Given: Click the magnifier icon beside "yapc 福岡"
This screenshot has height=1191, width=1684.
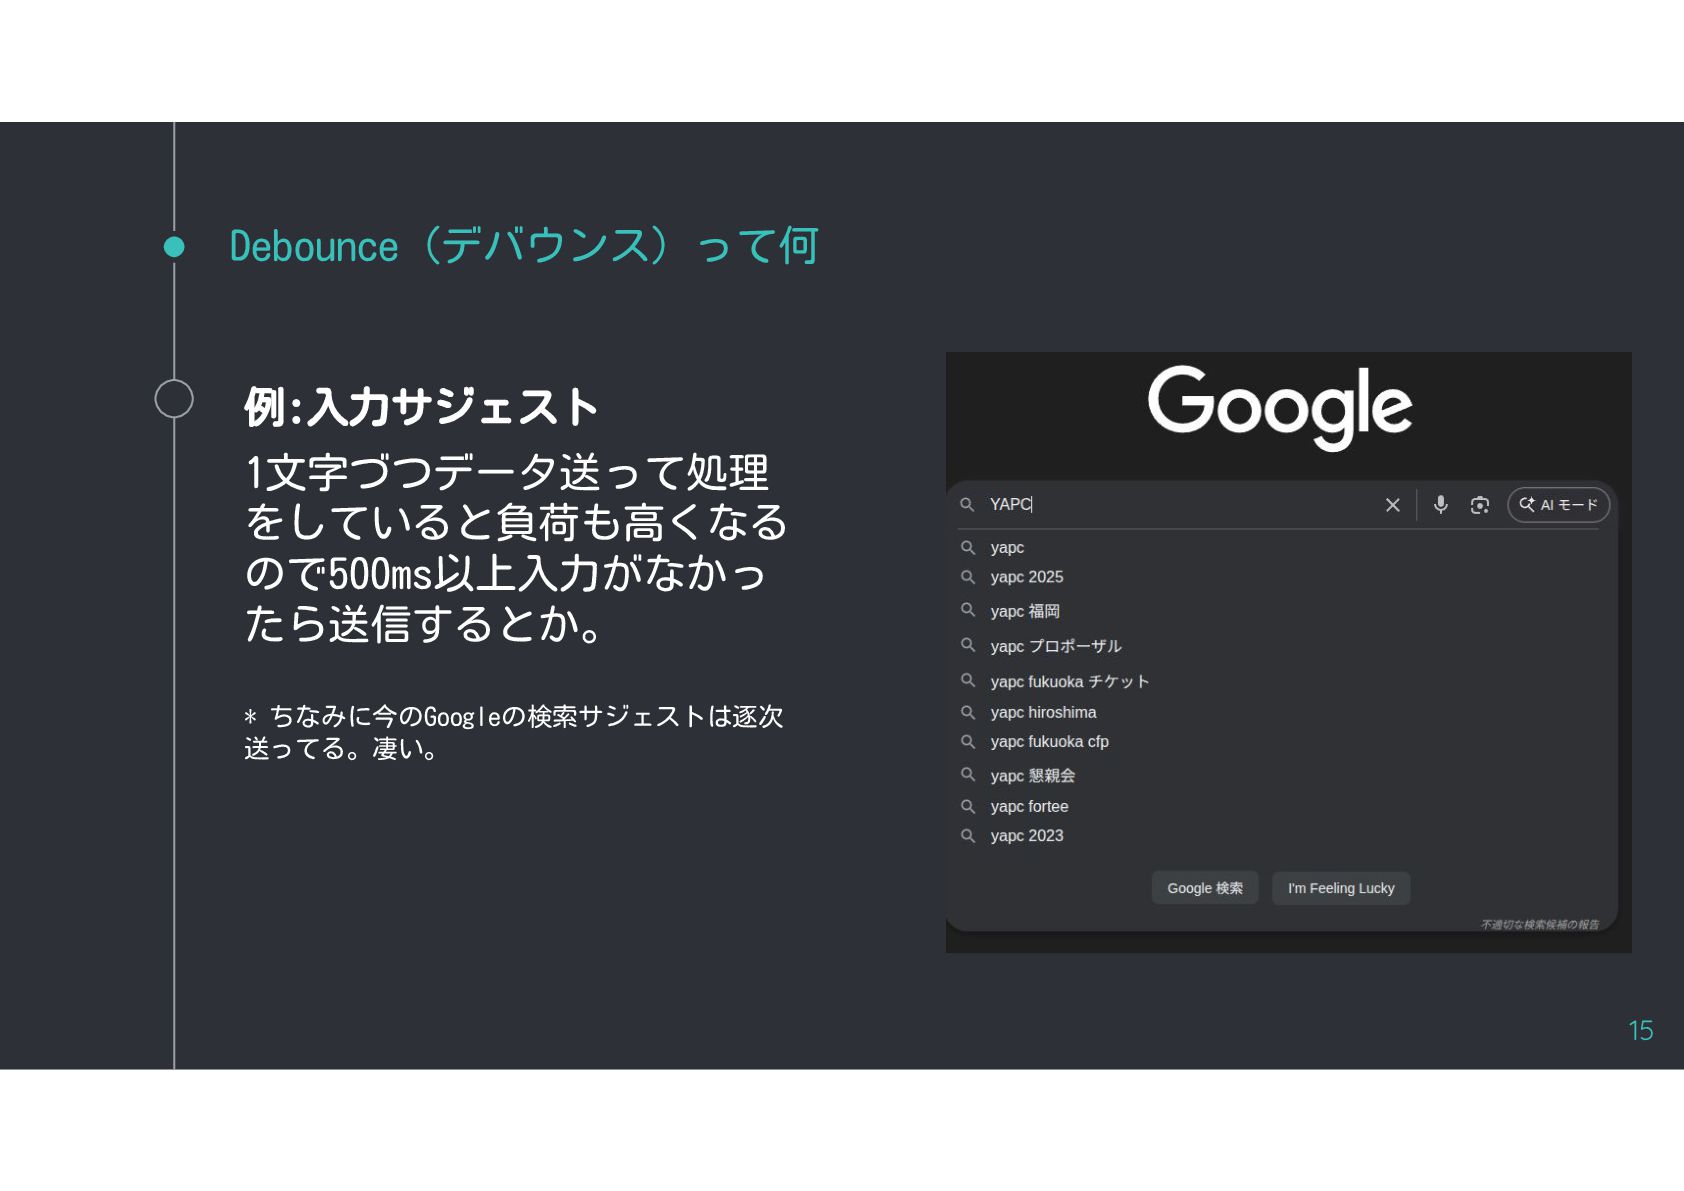Looking at the screenshot, I should (x=968, y=610).
